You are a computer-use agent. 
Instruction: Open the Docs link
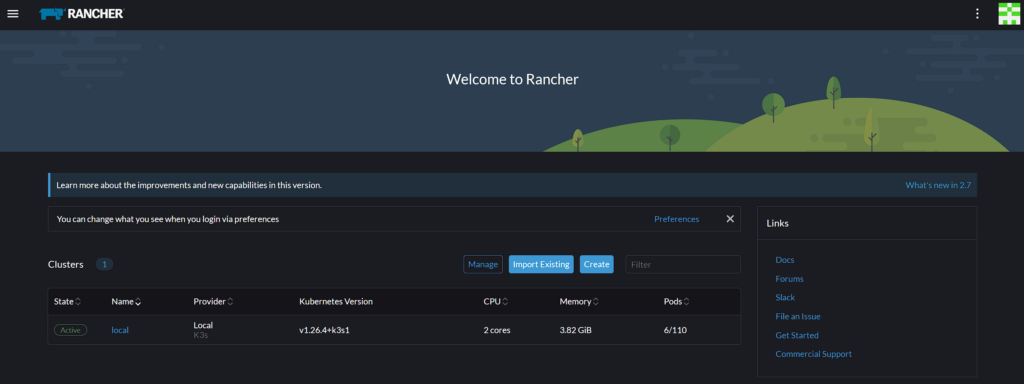pos(785,260)
